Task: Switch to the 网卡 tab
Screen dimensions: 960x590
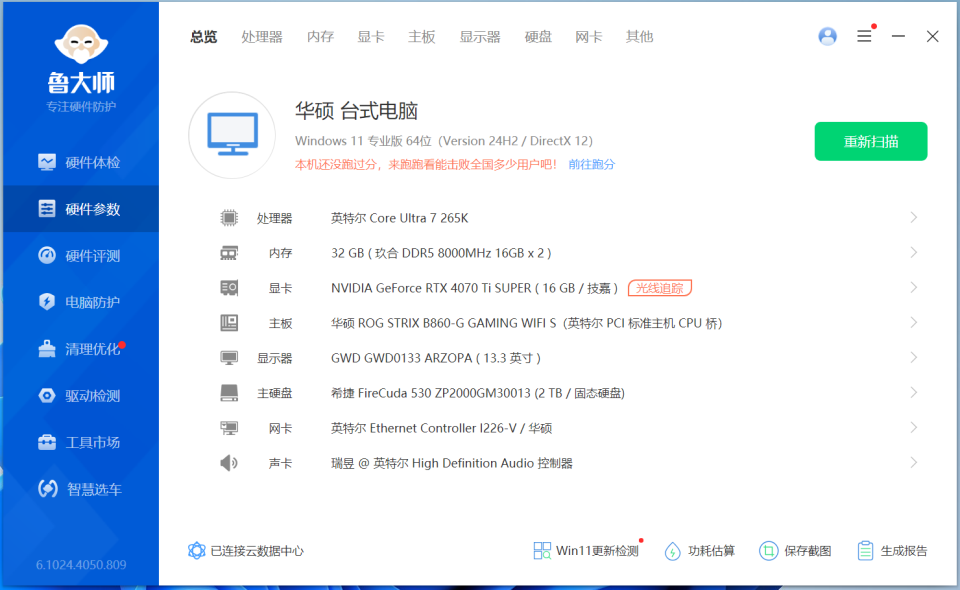Action: (588, 37)
